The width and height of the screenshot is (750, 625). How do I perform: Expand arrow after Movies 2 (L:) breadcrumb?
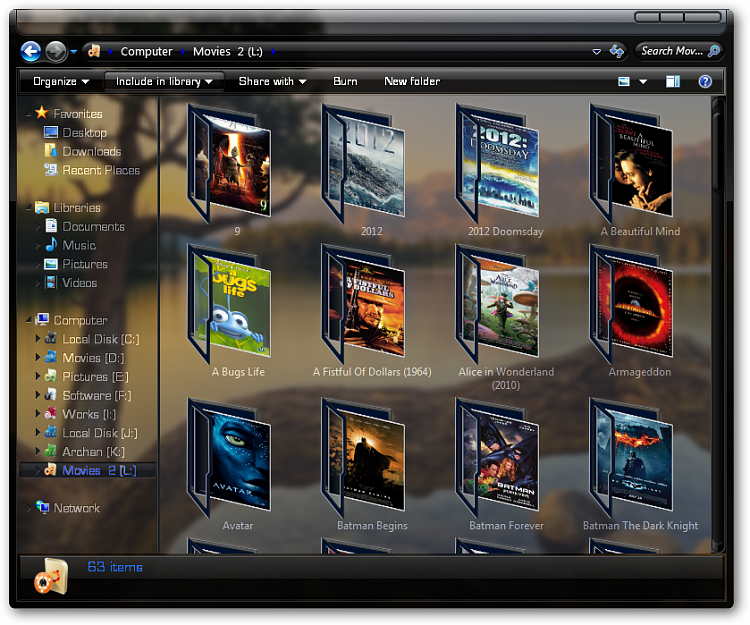point(273,51)
